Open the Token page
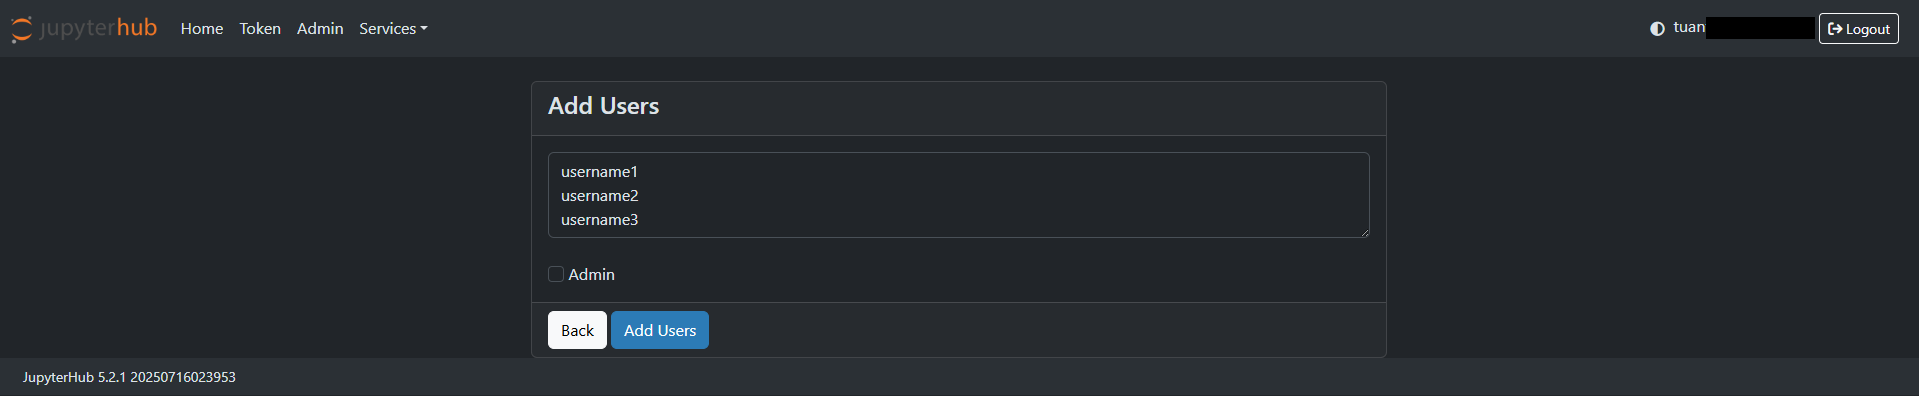 pos(260,29)
